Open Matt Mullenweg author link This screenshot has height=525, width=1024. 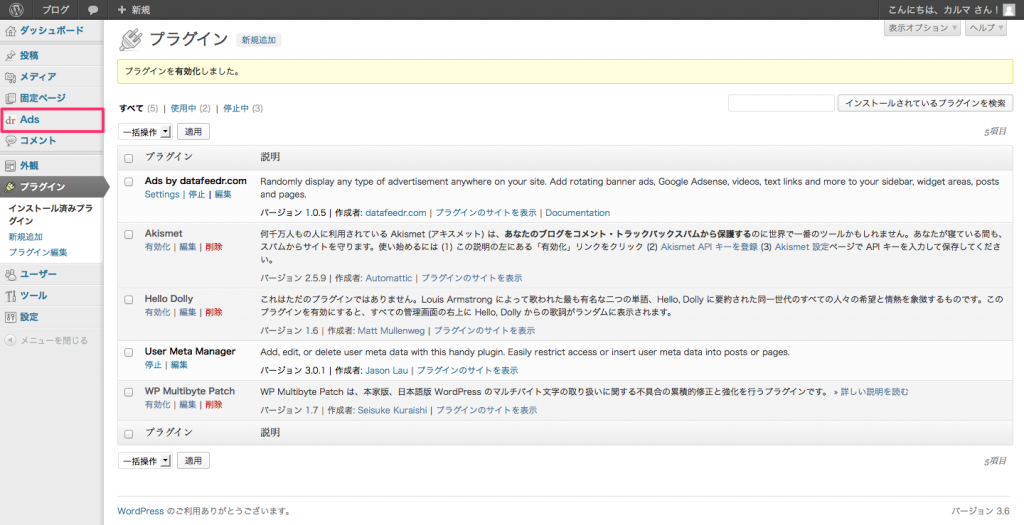391,331
